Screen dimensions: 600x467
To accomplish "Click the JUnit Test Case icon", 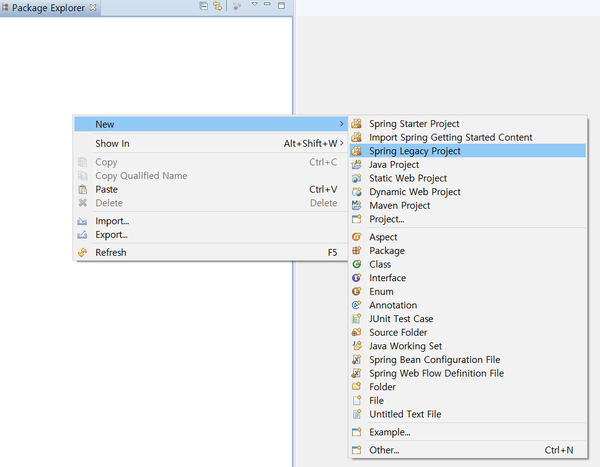I will pyautogui.click(x=357, y=318).
